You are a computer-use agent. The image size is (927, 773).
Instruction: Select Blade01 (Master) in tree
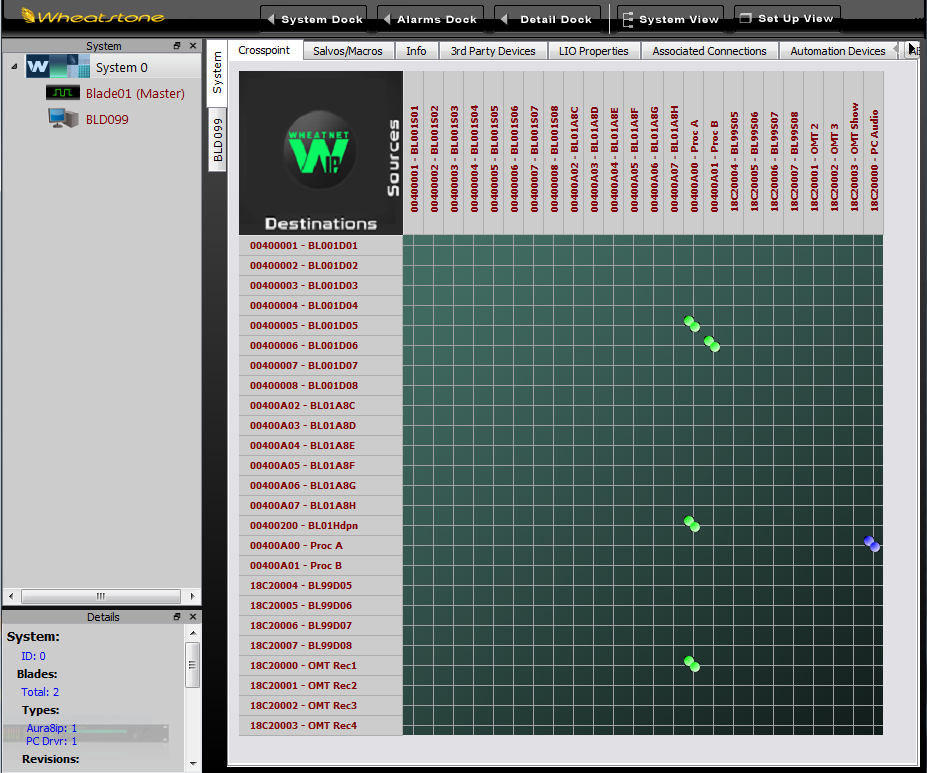[x=135, y=93]
